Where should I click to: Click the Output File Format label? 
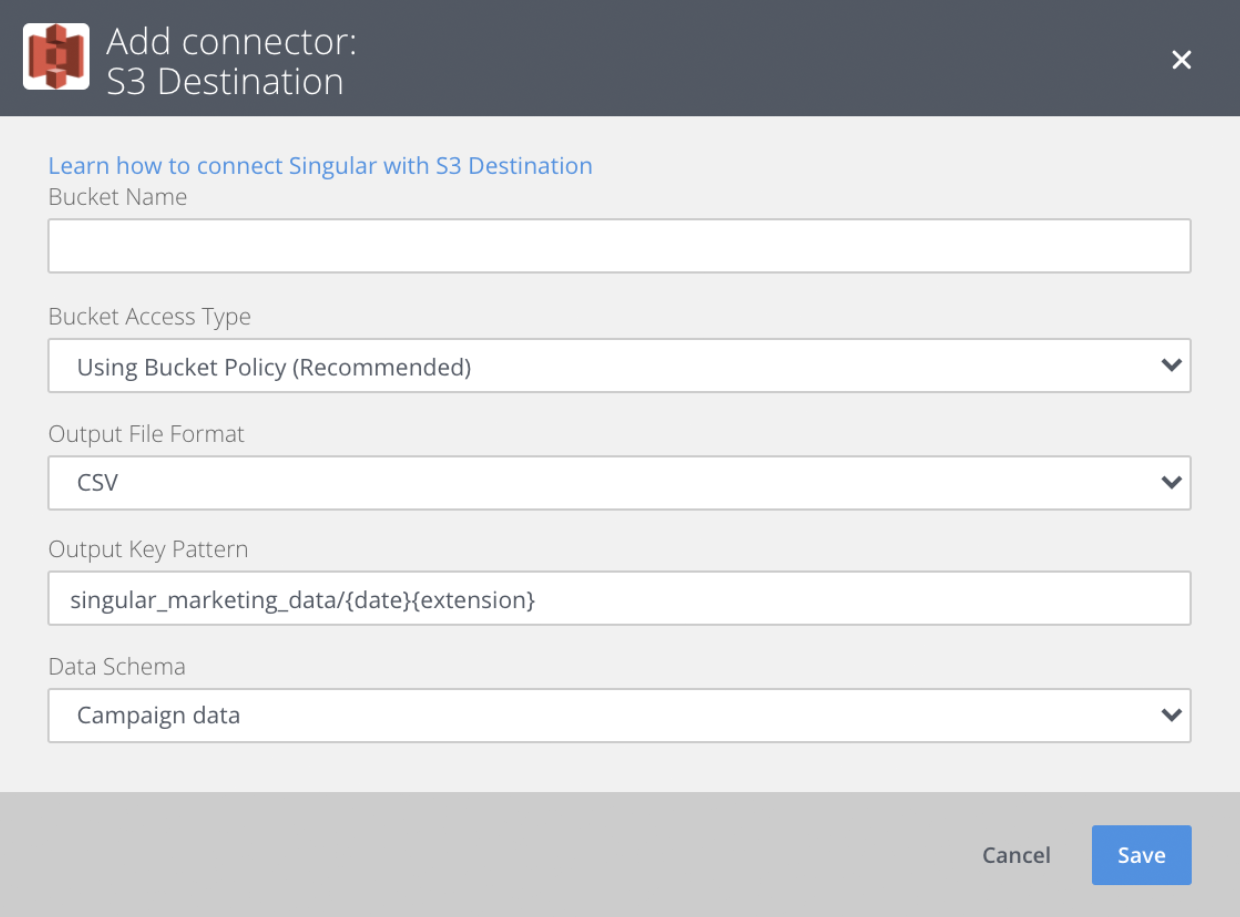coord(146,434)
